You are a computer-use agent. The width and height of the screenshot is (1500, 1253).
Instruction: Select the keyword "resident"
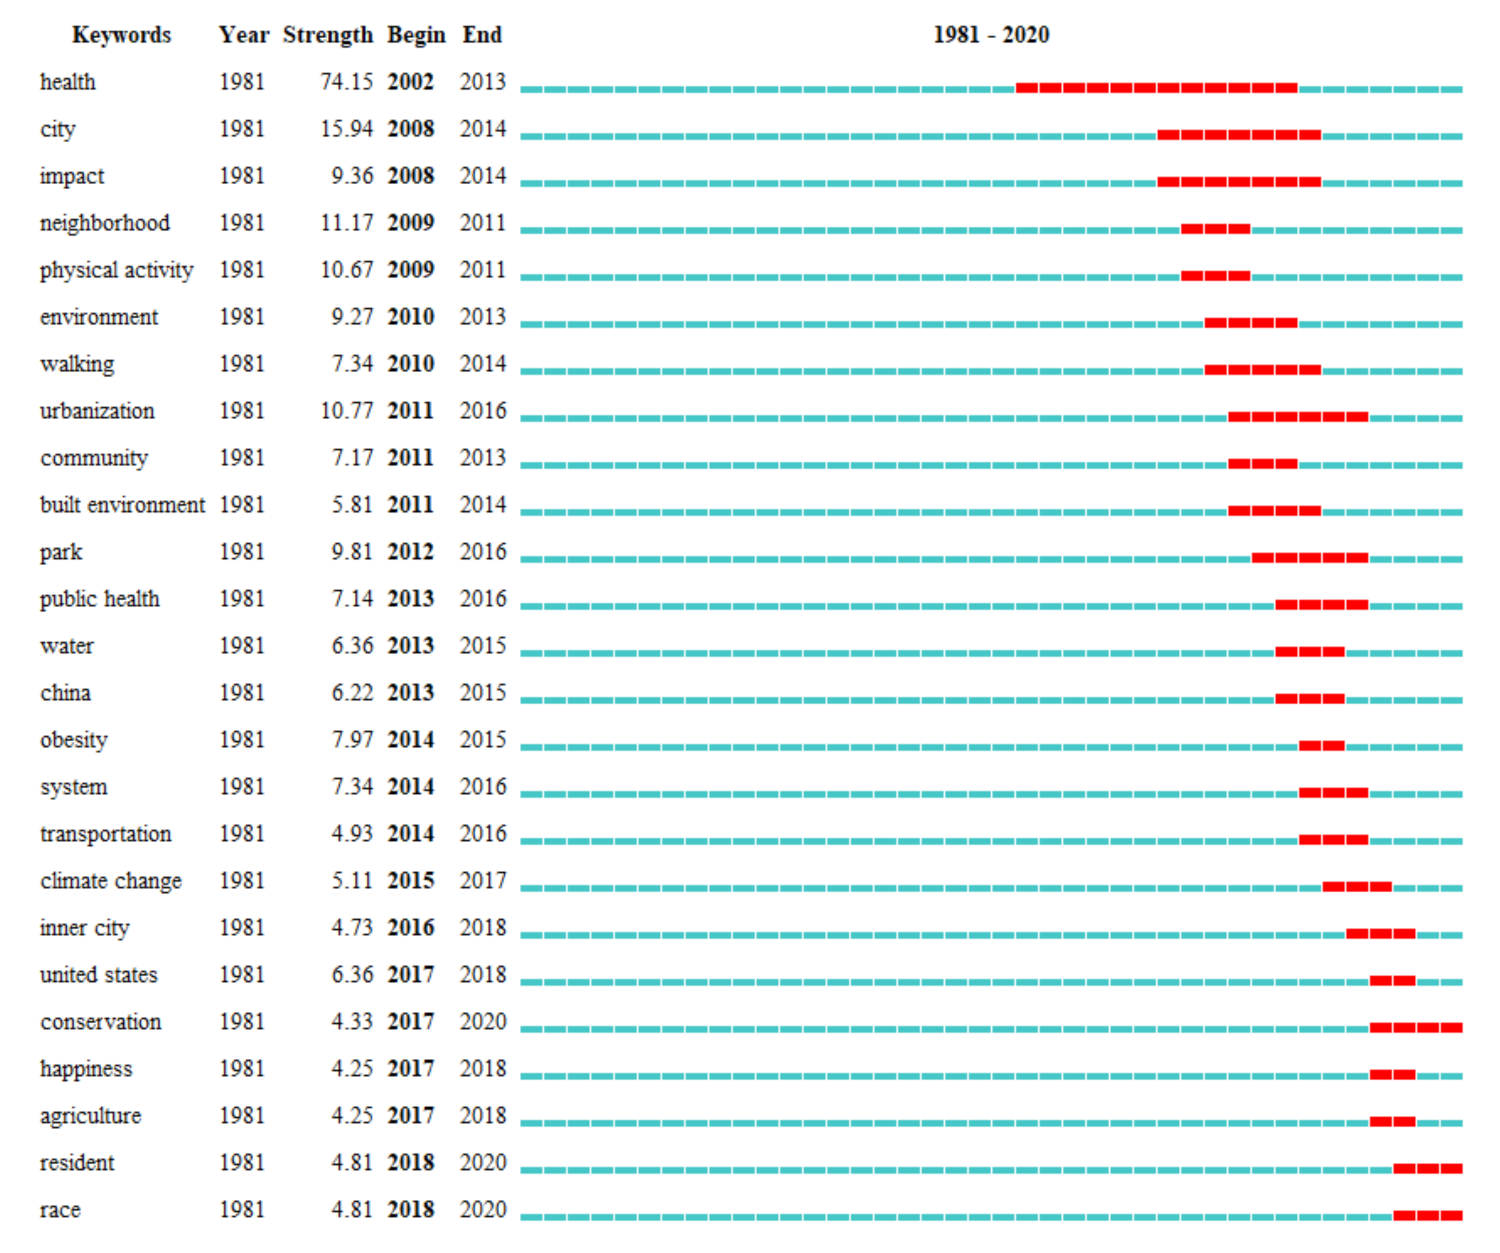pyautogui.click(x=77, y=1163)
